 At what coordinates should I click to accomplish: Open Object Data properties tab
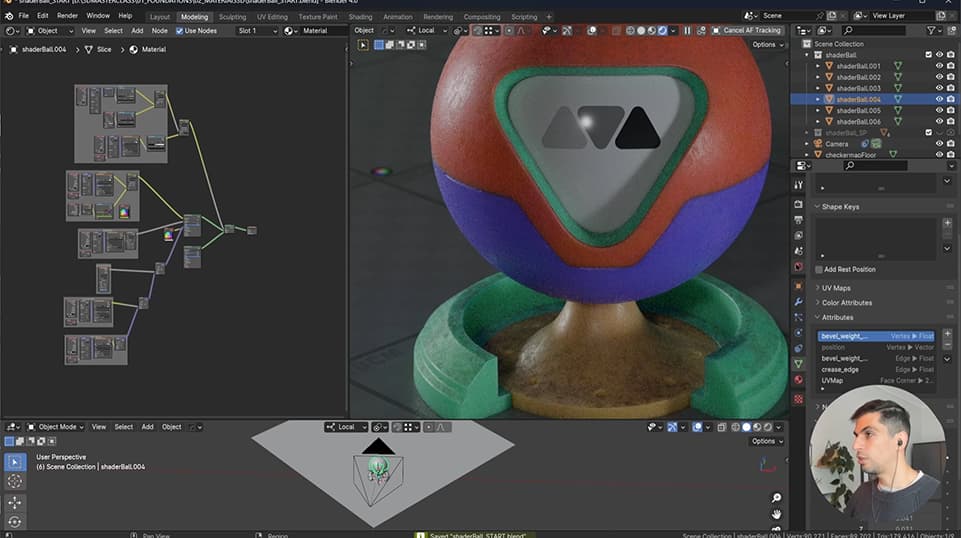click(798, 364)
